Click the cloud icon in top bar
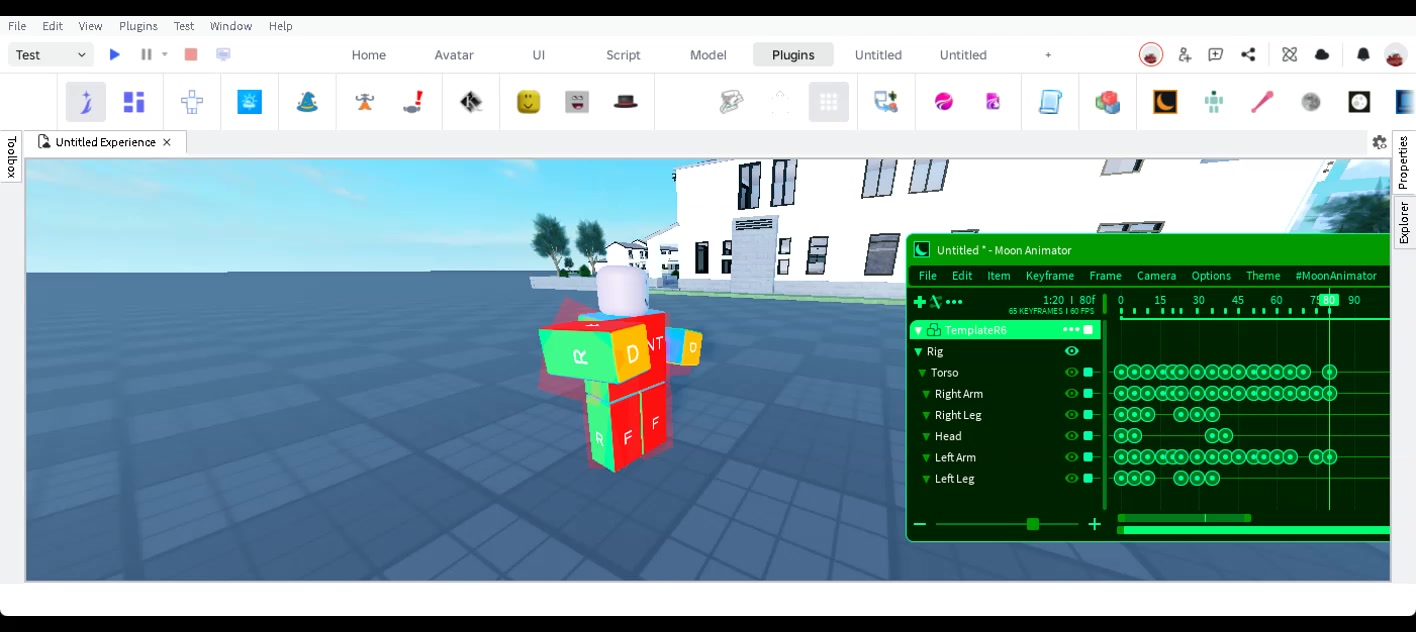The image size is (1416, 632). 1322,55
